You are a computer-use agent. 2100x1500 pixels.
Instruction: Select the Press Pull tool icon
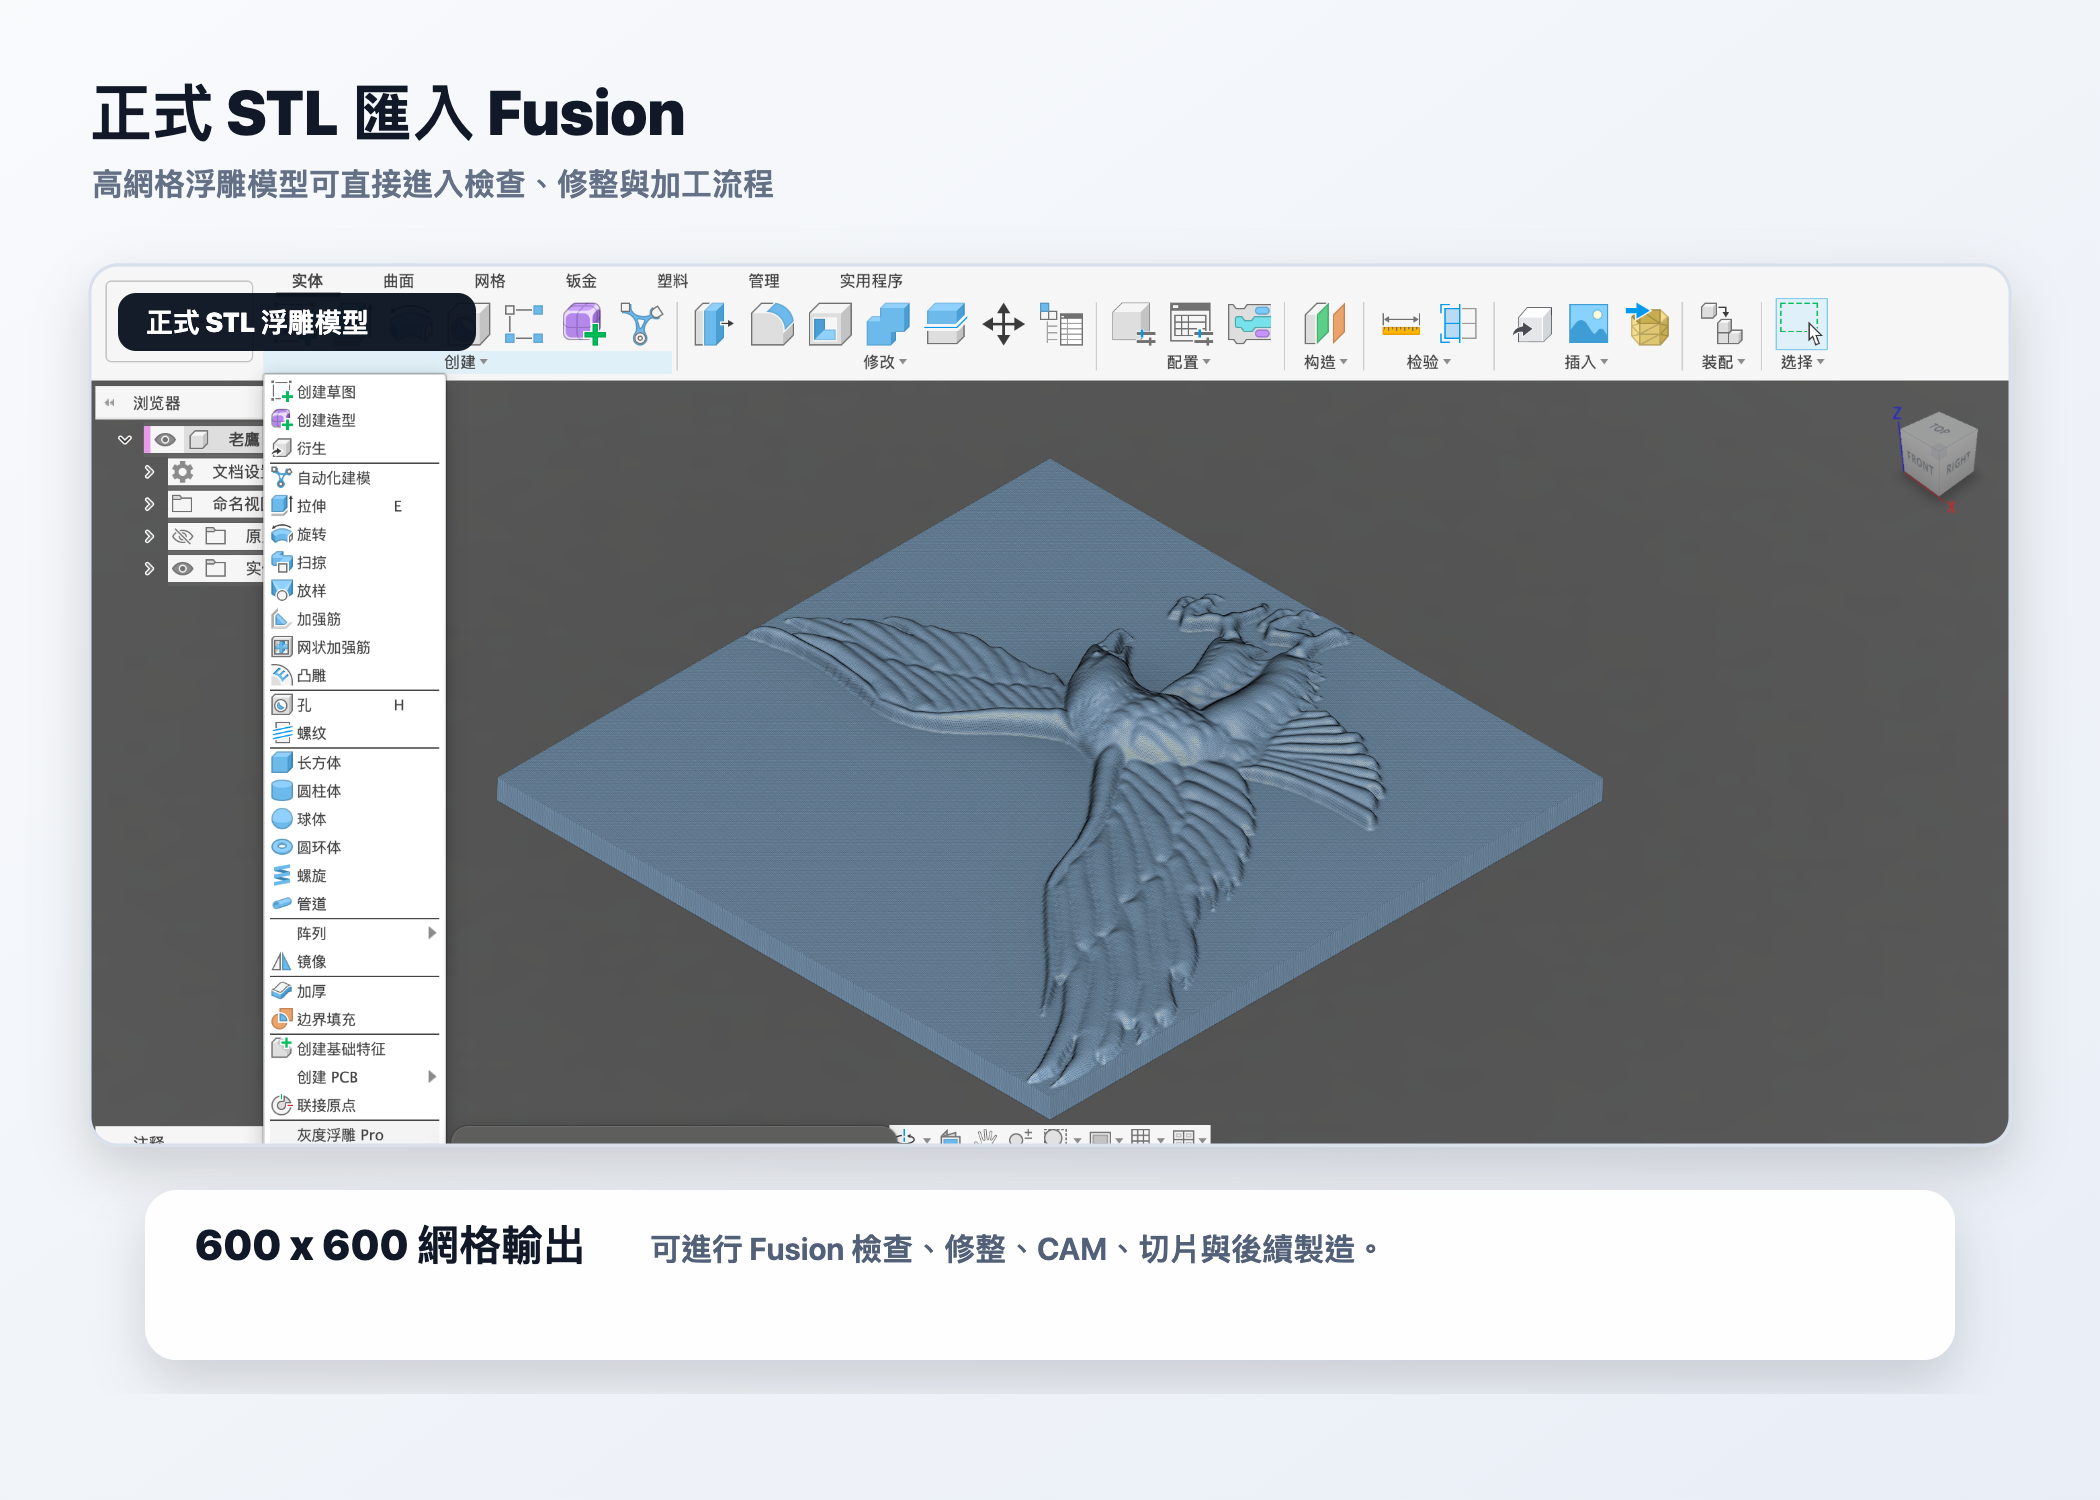(713, 324)
